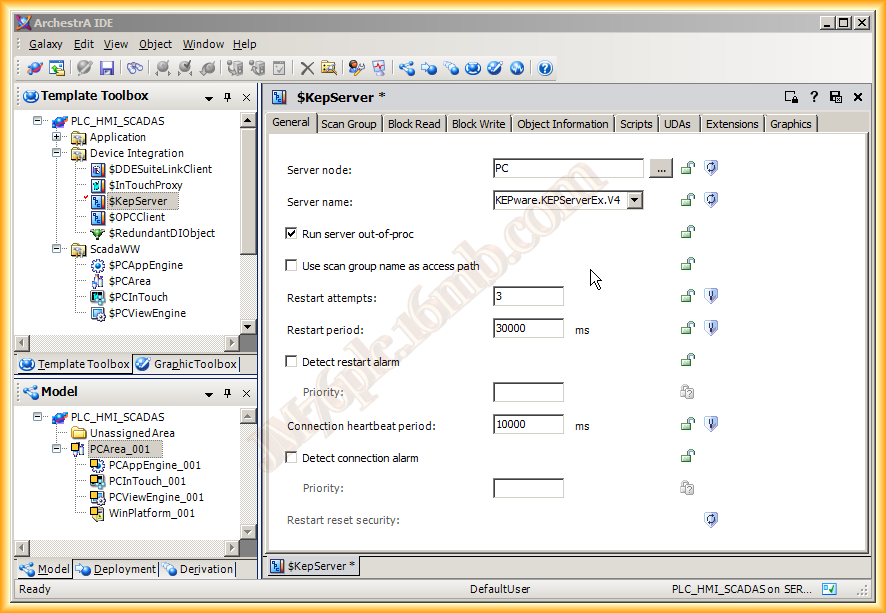Enable Use scan group name as access path
This screenshot has height=613, width=886.
292,266
